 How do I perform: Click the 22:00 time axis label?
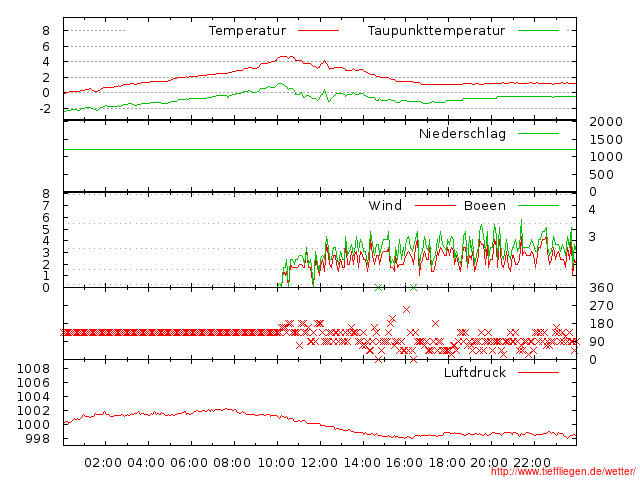pos(532,463)
